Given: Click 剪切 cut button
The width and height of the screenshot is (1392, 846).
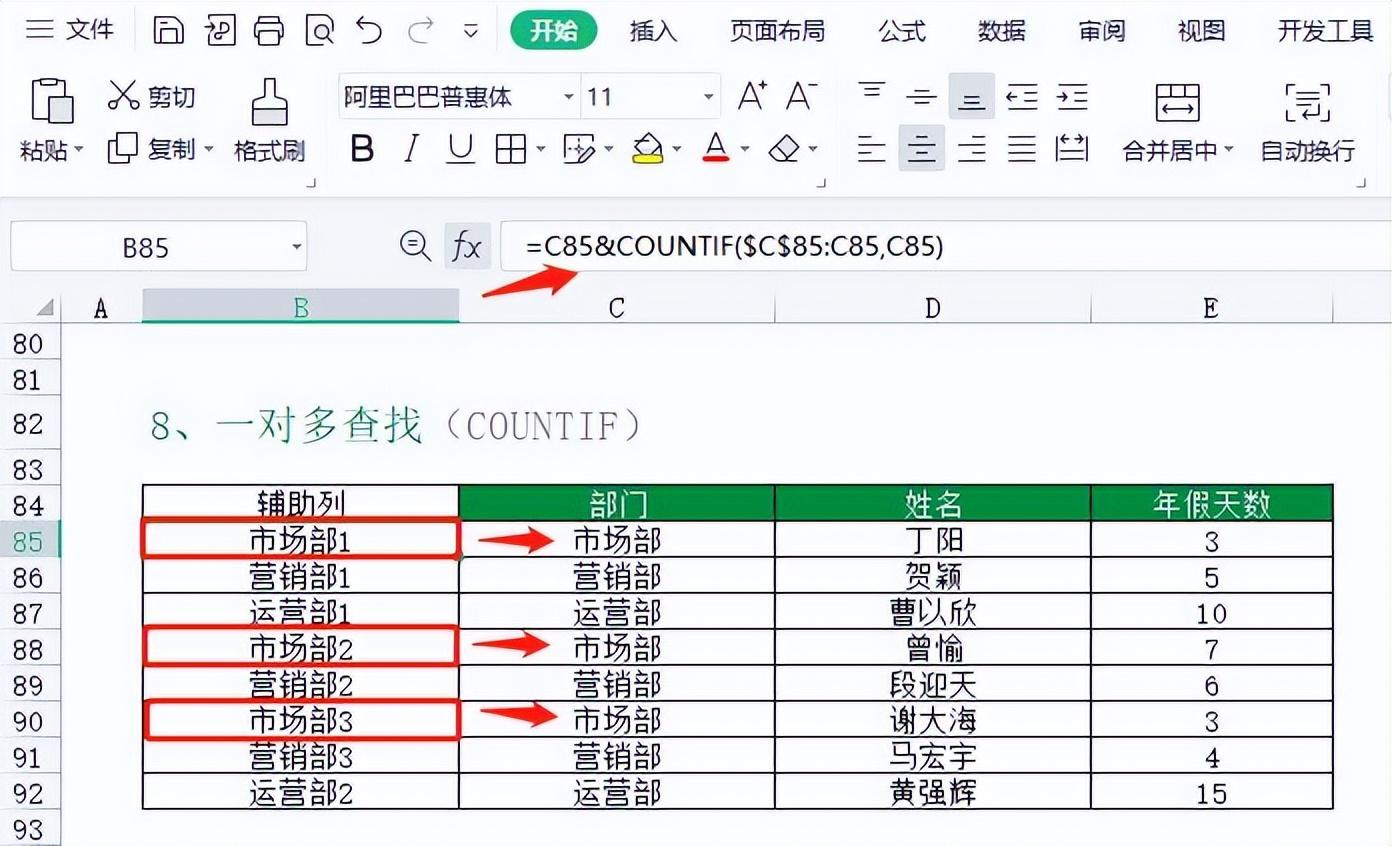Looking at the screenshot, I should (x=151, y=97).
